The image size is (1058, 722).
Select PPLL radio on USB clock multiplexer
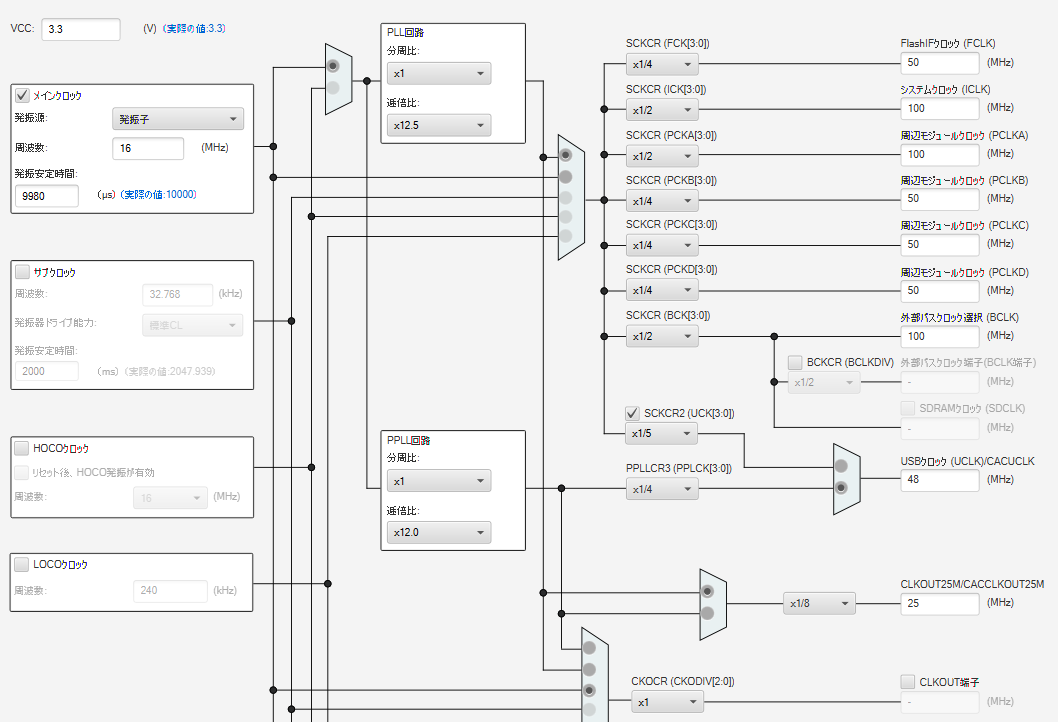coord(841,488)
